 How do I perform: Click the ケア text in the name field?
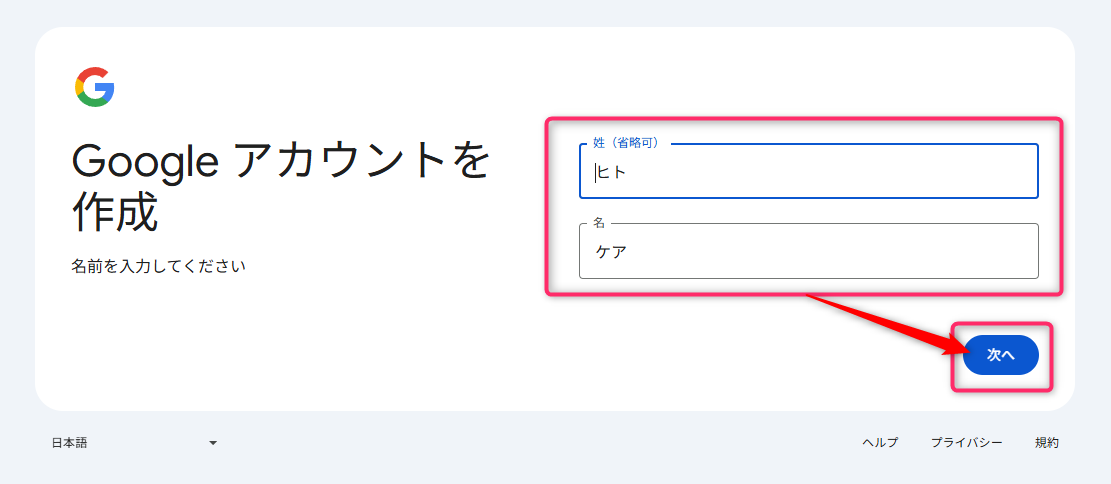(x=611, y=252)
